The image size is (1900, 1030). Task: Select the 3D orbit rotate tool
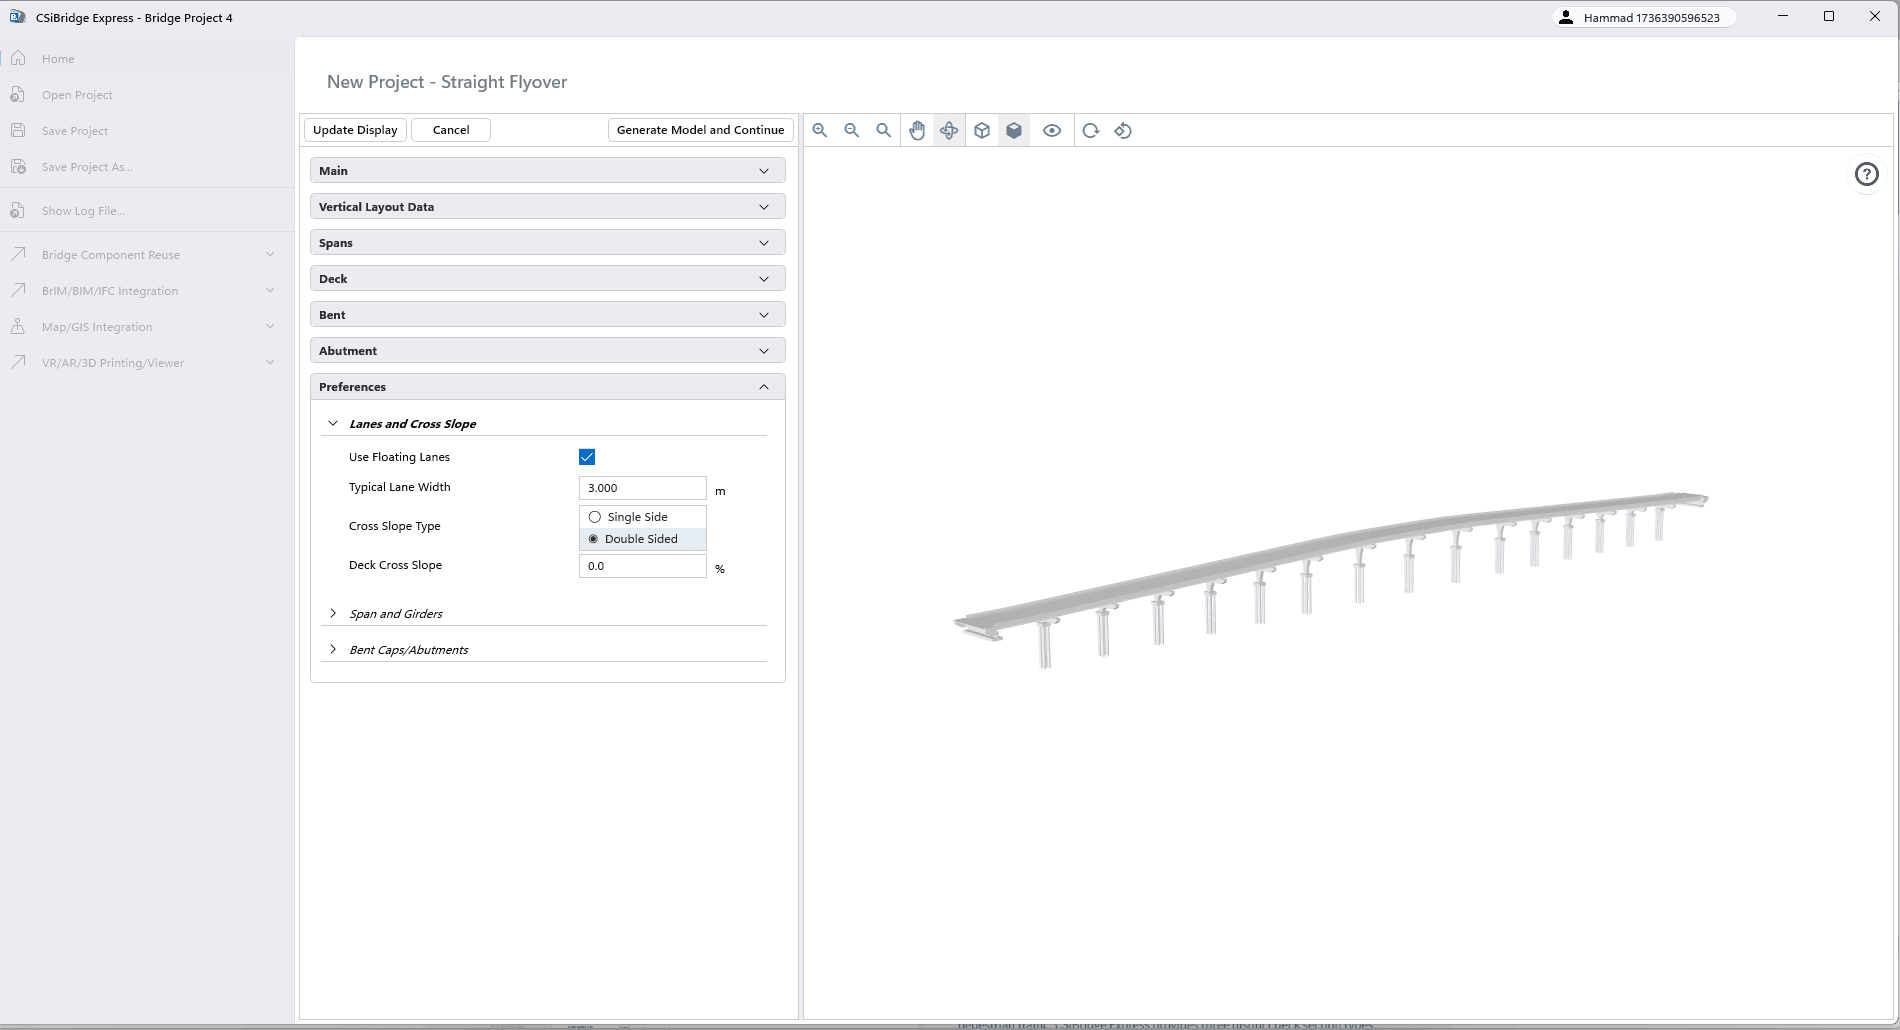[949, 130]
